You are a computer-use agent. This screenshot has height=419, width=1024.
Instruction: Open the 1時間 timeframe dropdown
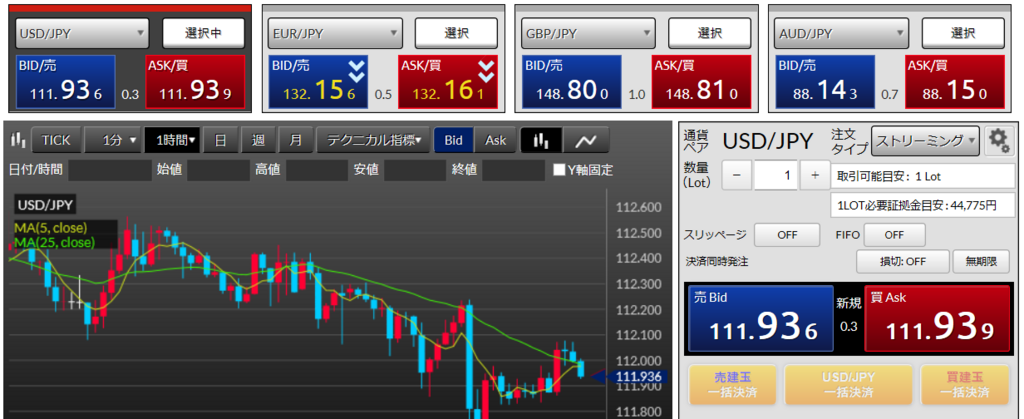[172, 140]
